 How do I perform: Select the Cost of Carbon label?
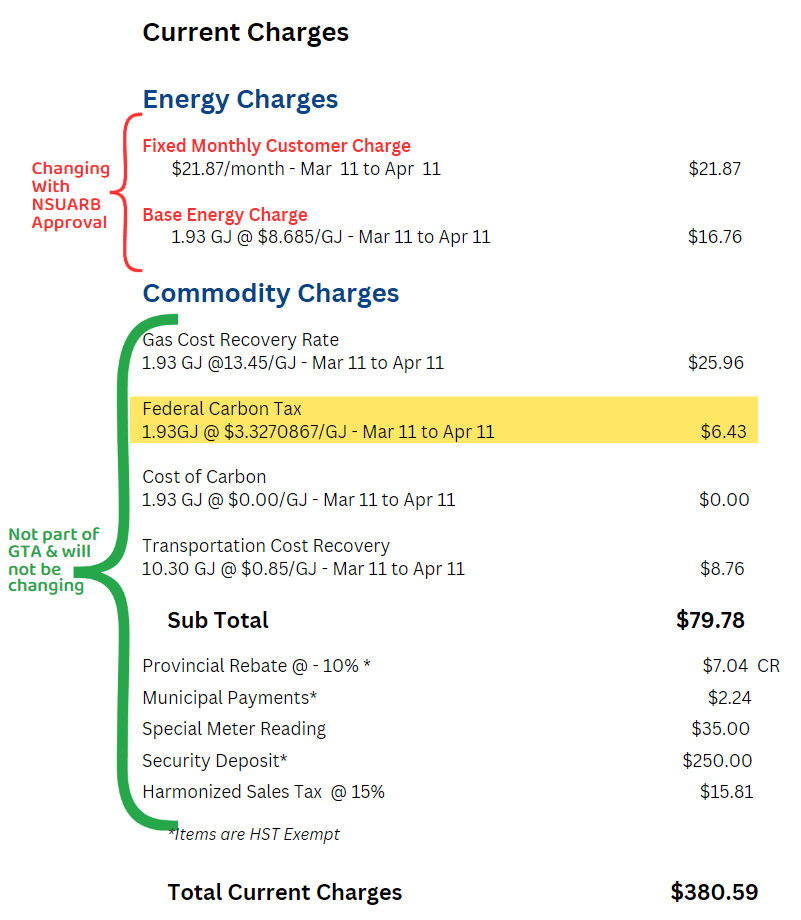click(x=204, y=477)
